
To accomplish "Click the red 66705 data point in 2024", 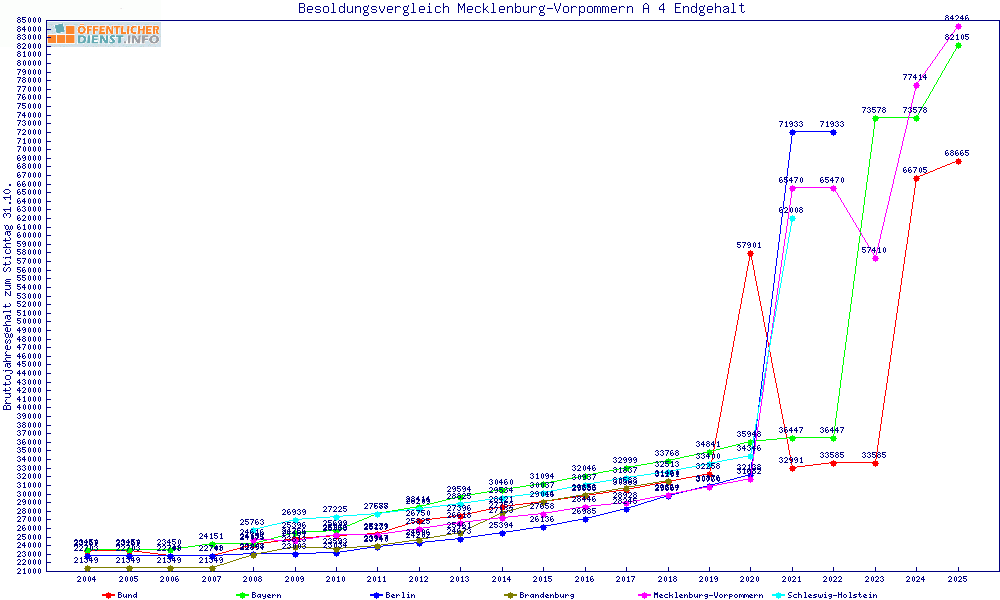I will click(x=916, y=178).
